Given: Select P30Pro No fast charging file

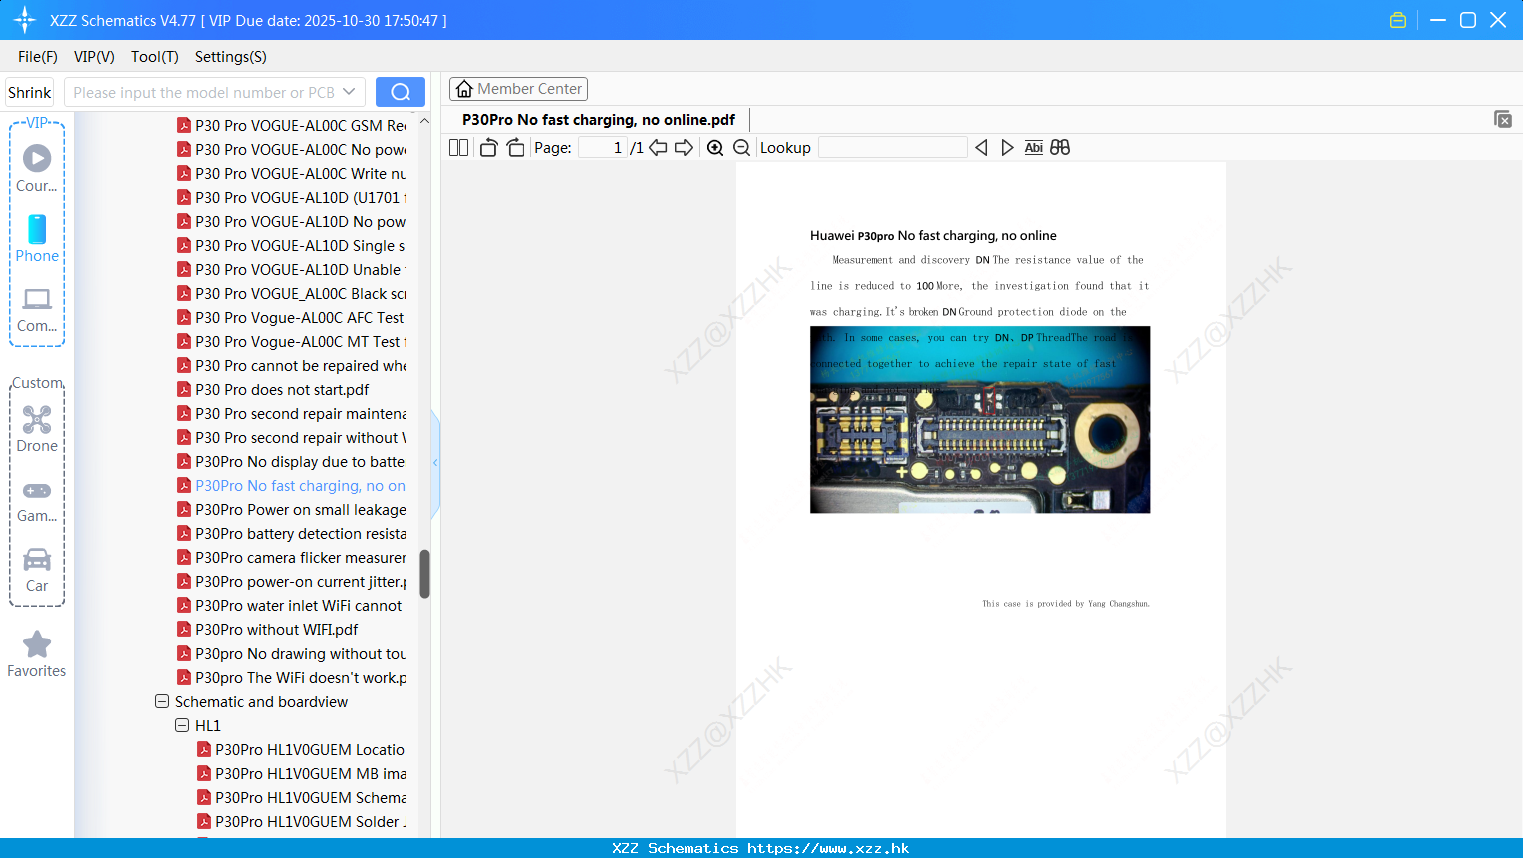Looking at the screenshot, I should pos(292,486).
